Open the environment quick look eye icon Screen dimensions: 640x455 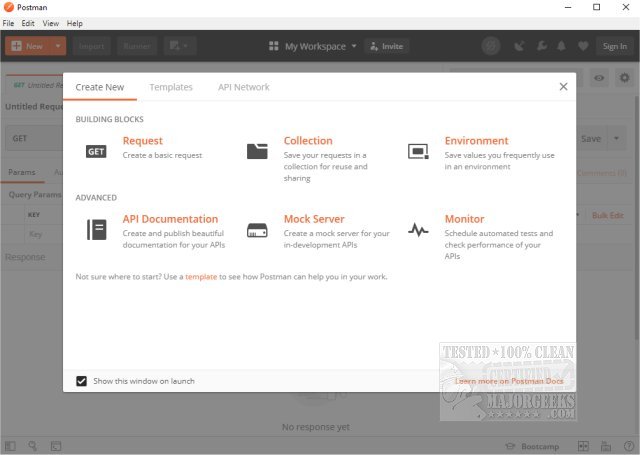(600, 78)
